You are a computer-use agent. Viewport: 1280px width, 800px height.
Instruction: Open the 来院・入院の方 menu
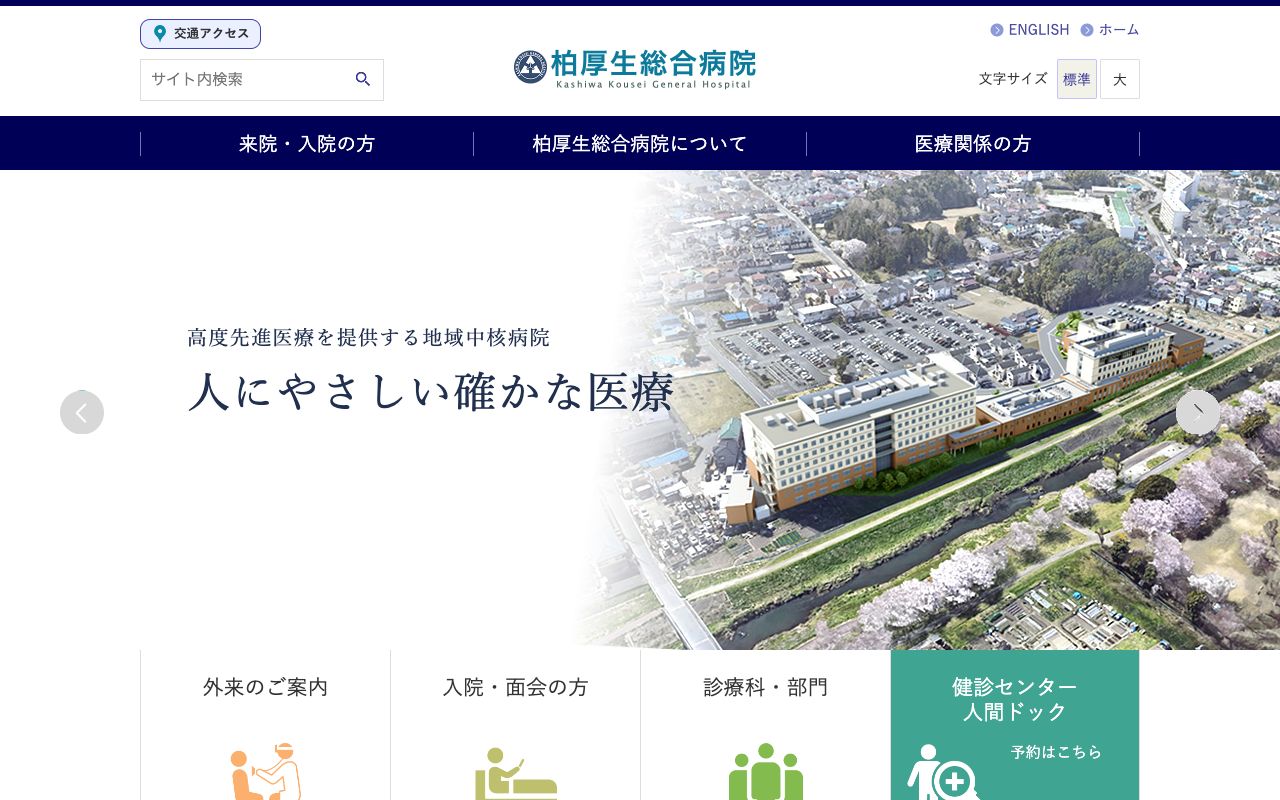point(306,143)
